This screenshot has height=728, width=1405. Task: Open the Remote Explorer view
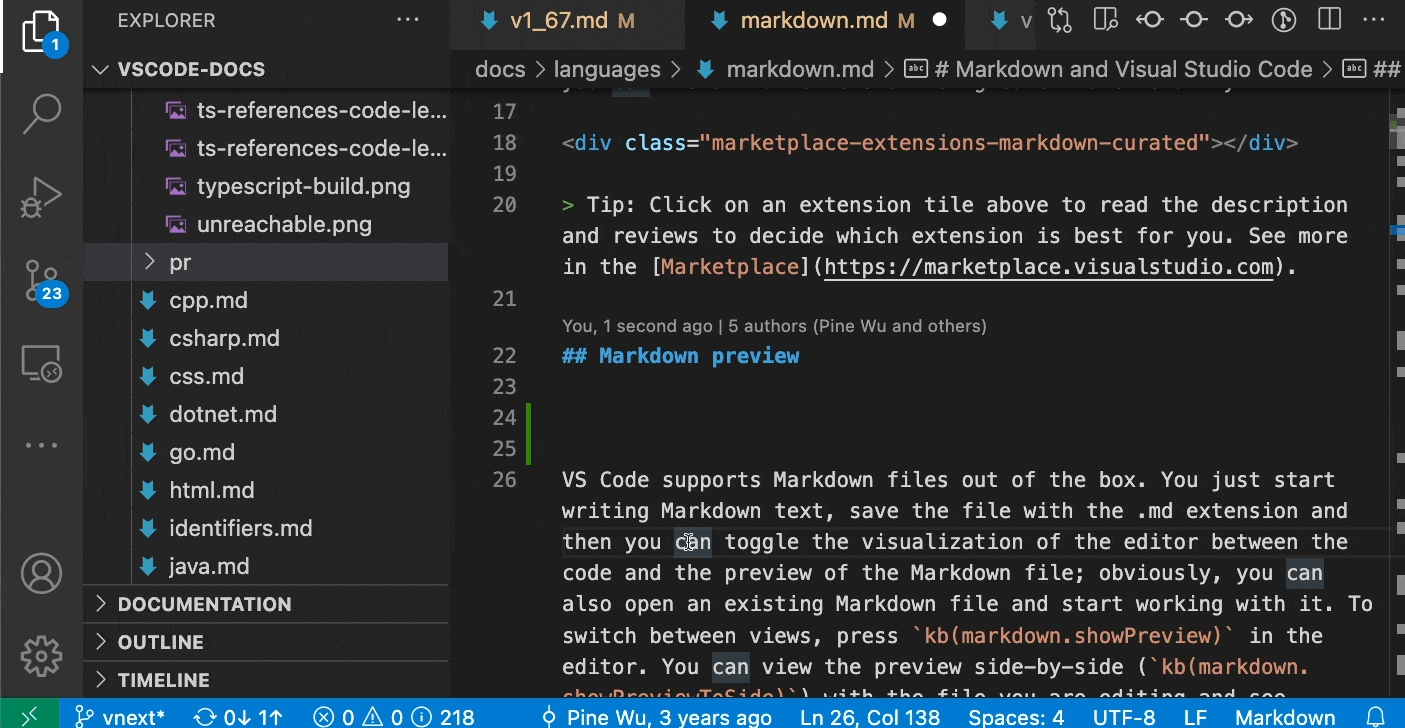(41, 363)
